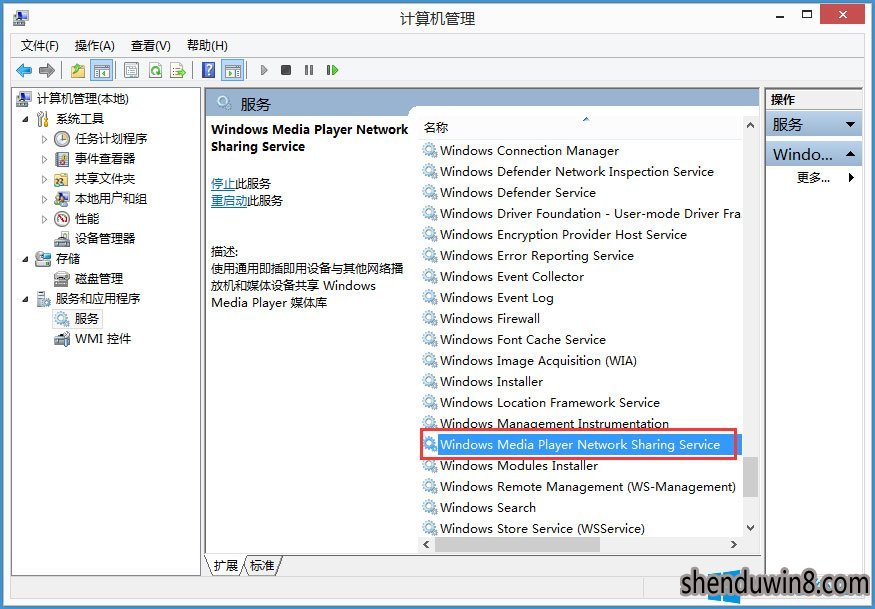Select 服务 node in the tree
The image size is (875, 609).
[86, 319]
